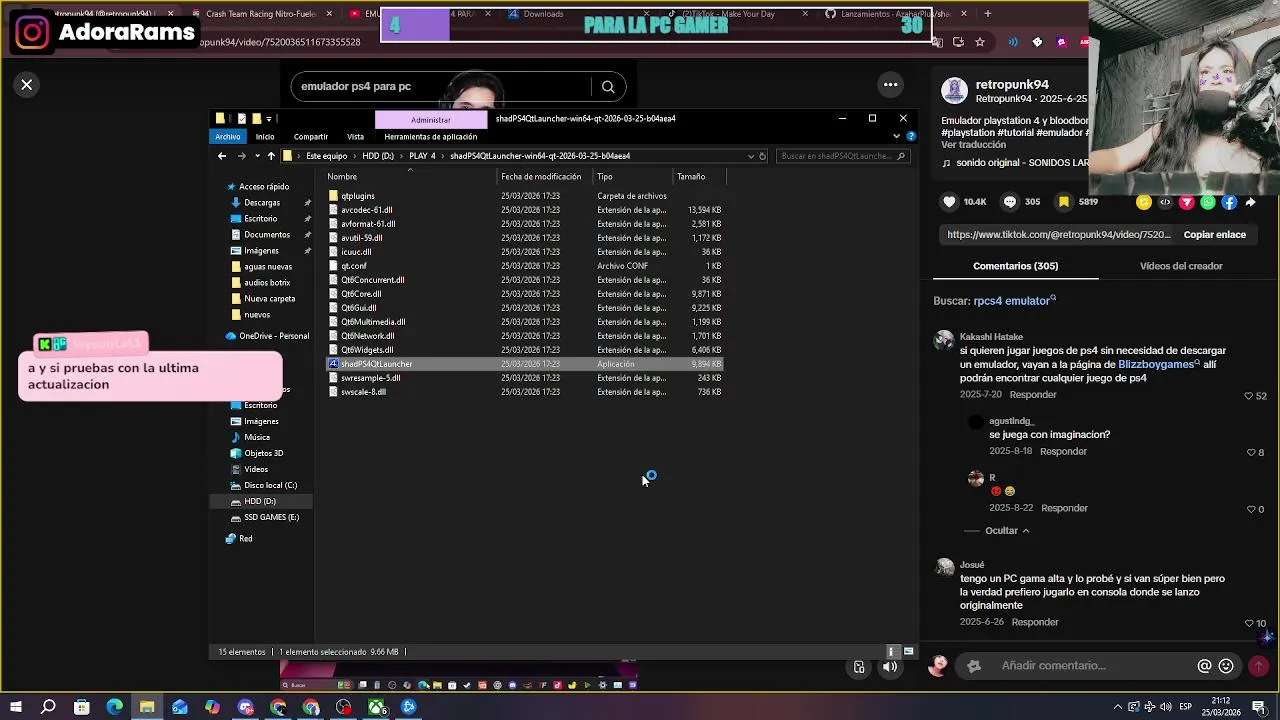This screenshot has height=720, width=1280.
Task: Open the Compartir ribbon tab
Action: coord(311,136)
